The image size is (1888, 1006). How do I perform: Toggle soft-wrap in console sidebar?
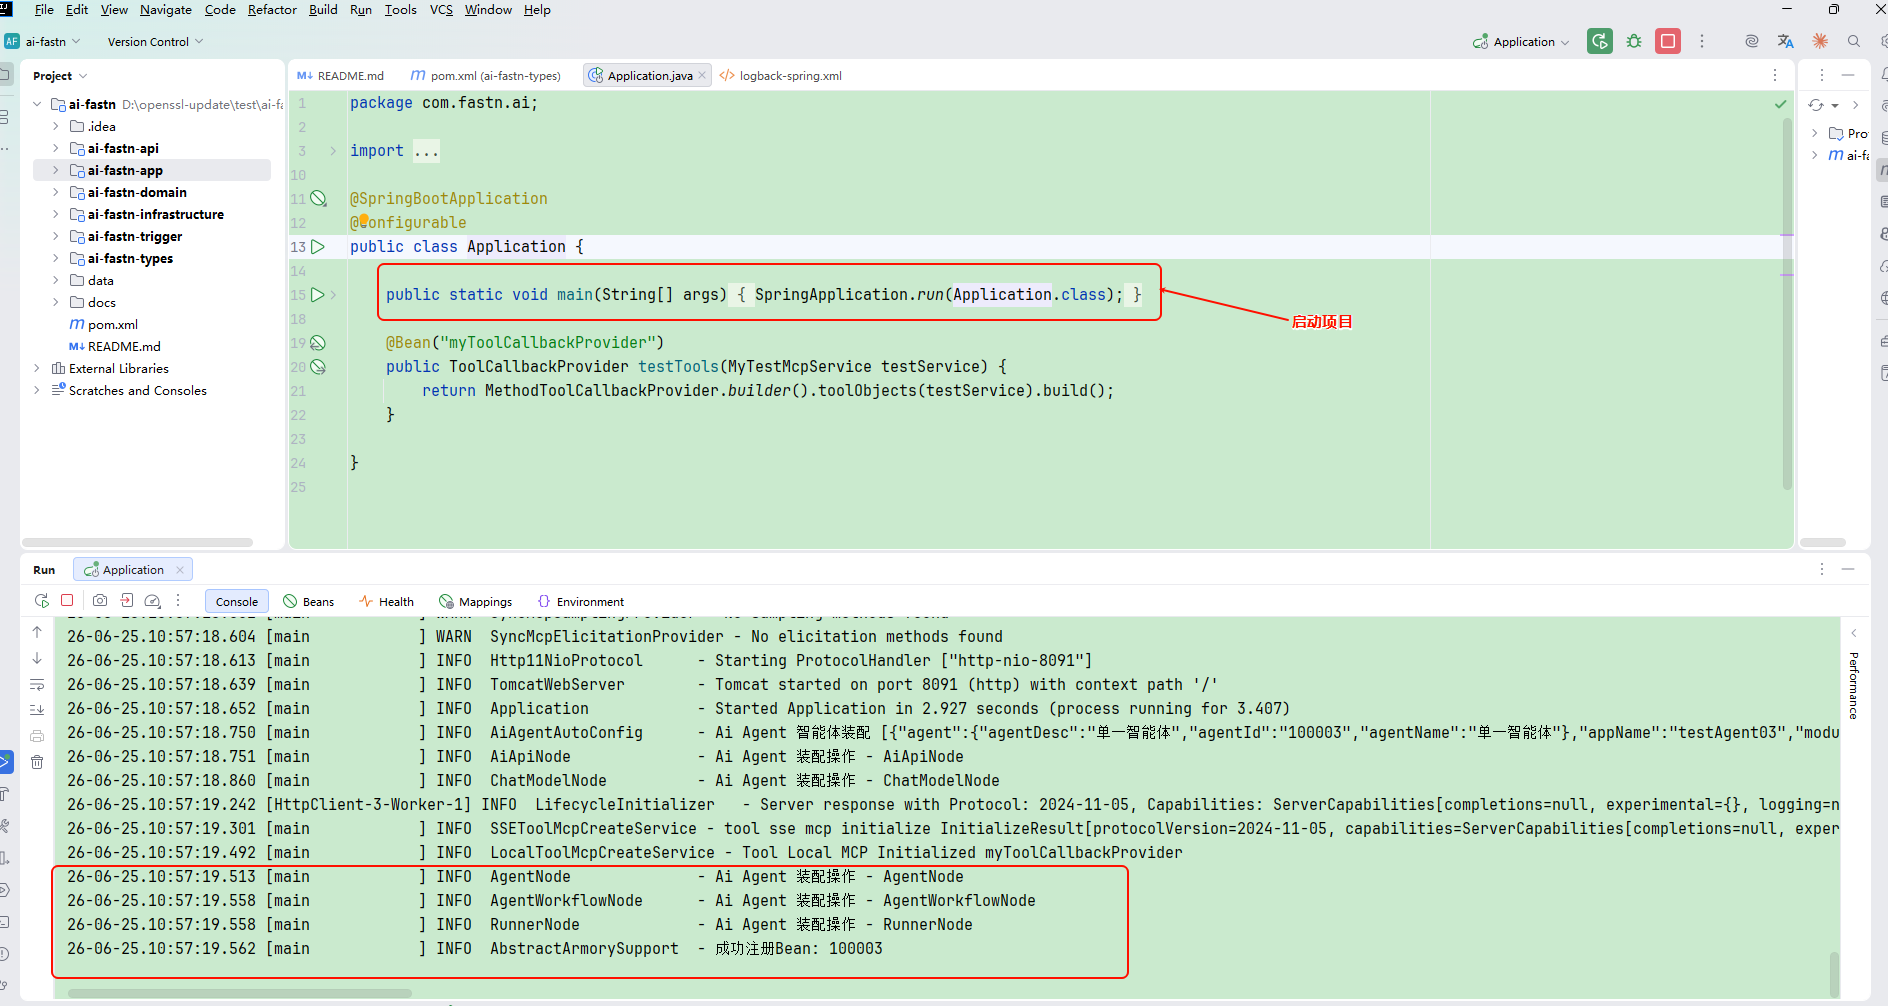pos(37,684)
